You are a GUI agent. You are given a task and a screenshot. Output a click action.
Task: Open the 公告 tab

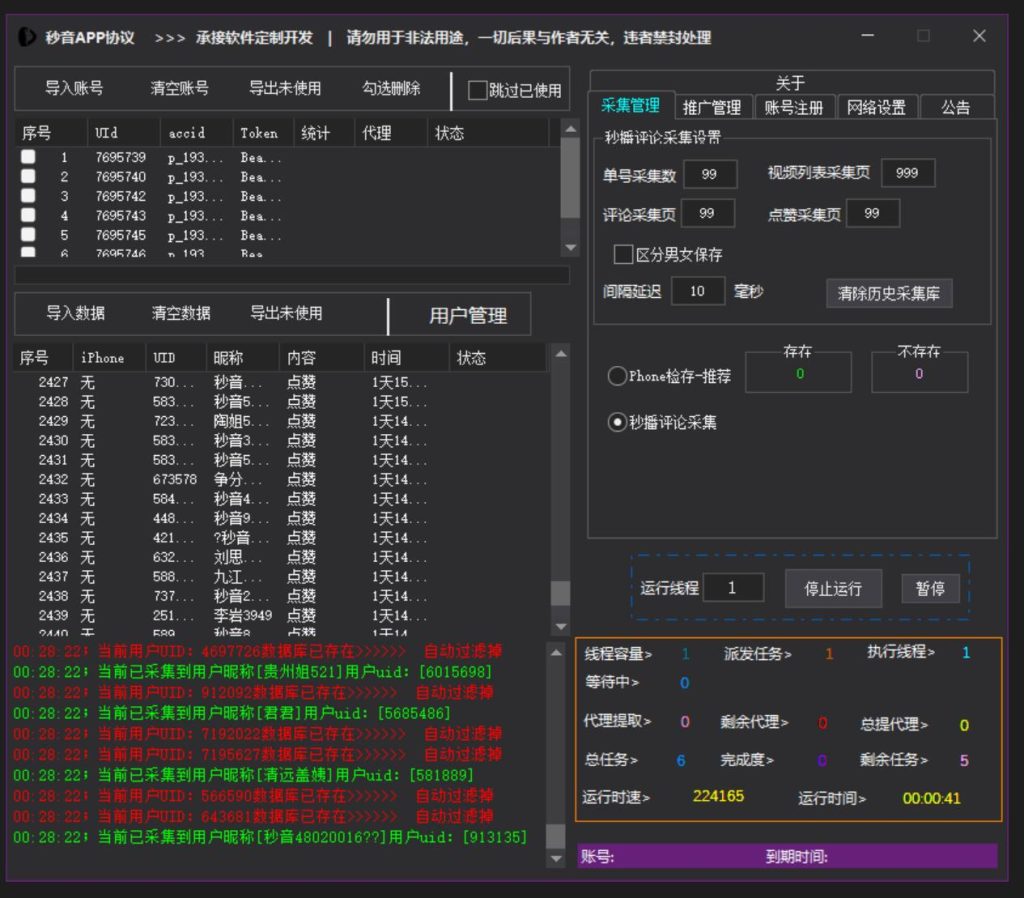(x=955, y=107)
